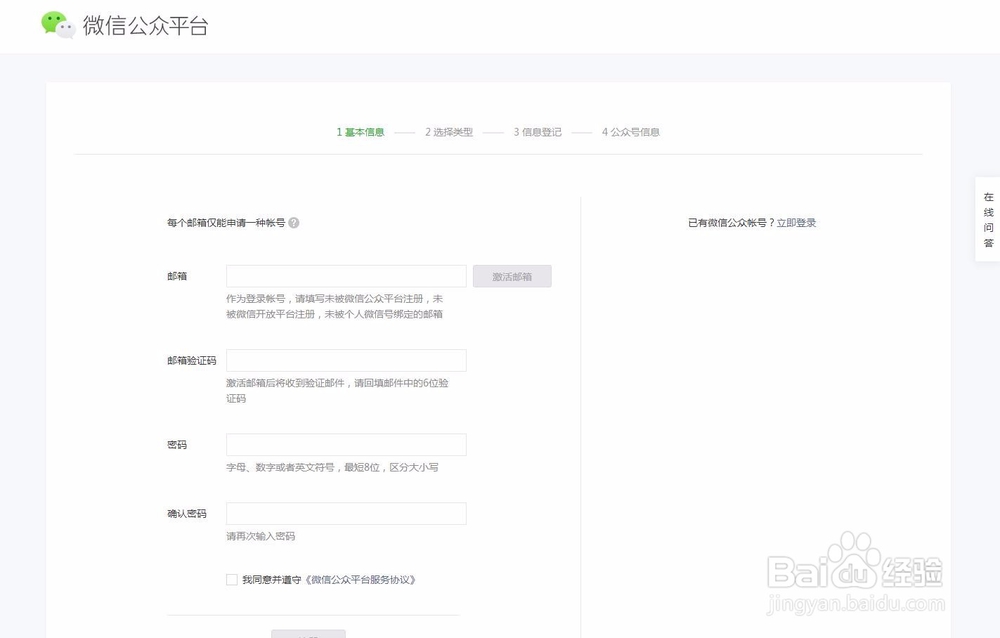Focus the 邮箱 input field

click(346, 276)
